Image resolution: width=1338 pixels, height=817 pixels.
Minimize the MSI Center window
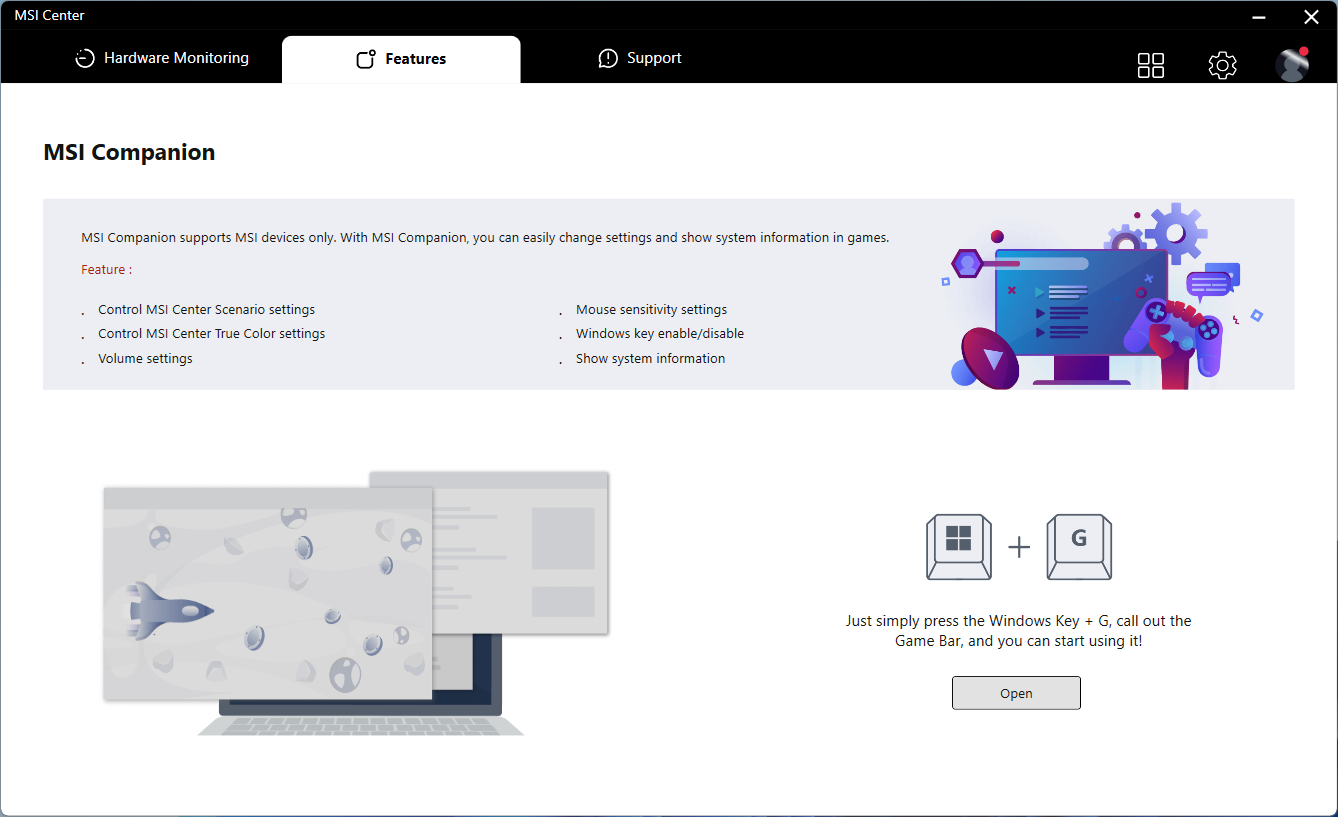(1260, 17)
